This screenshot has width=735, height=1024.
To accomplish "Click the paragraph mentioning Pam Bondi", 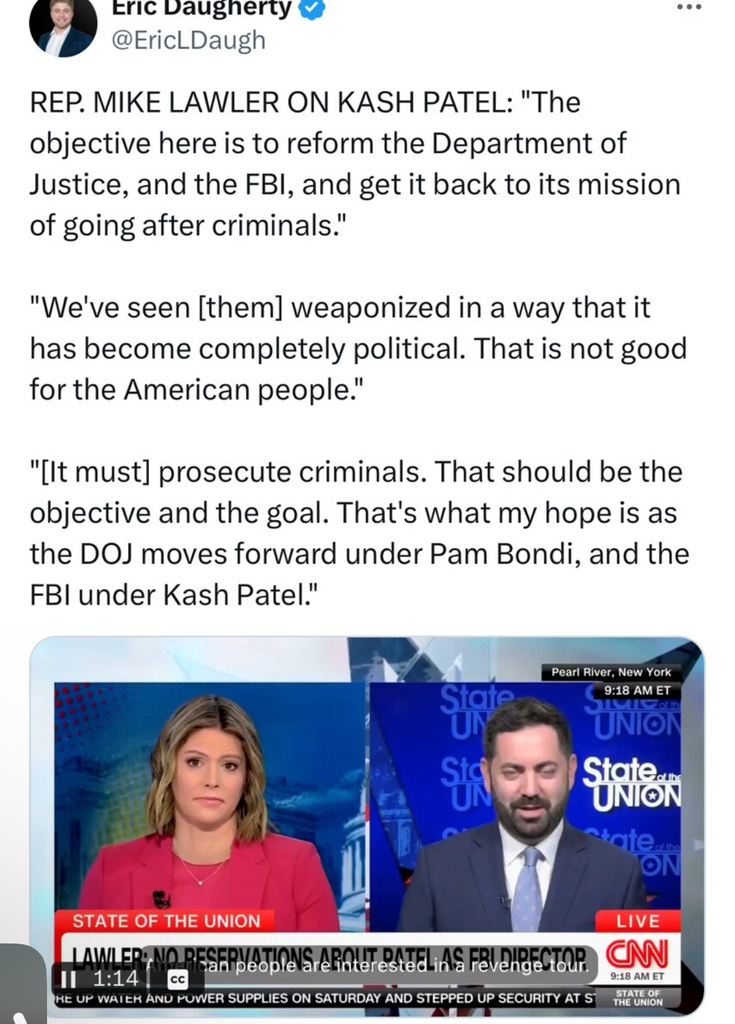I will coord(359,533).
